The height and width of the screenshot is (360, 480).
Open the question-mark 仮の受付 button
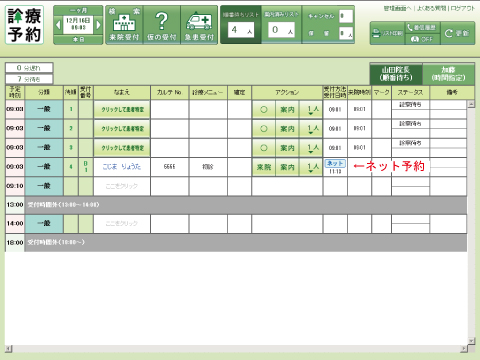click(x=162, y=25)
